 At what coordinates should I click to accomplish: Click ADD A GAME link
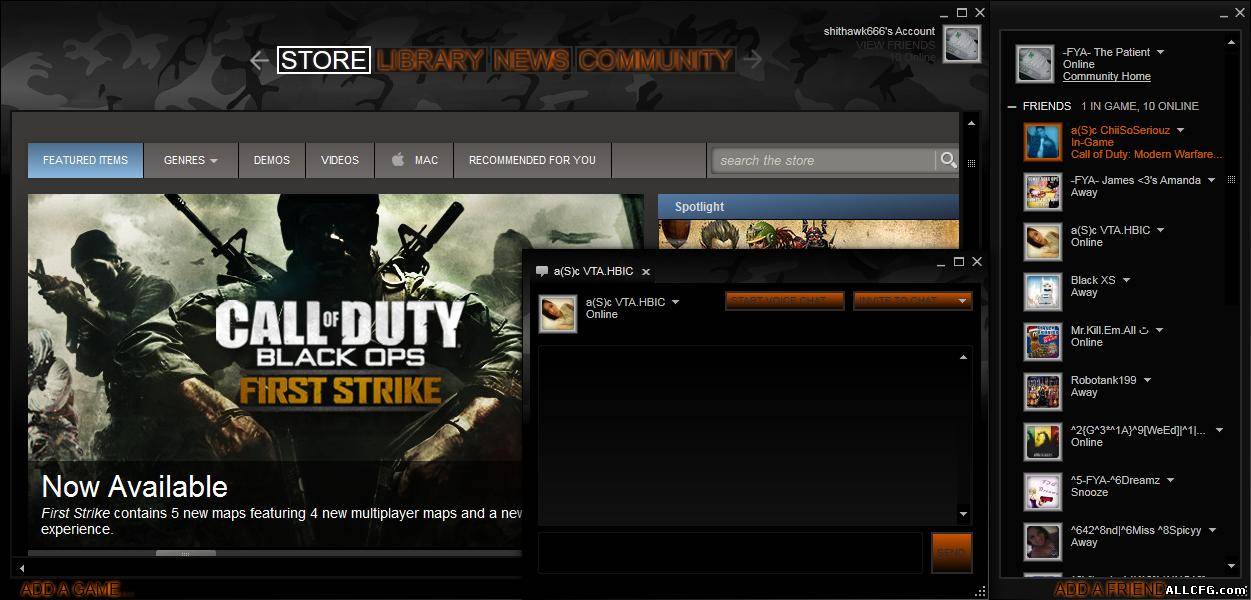click(76, 589)
